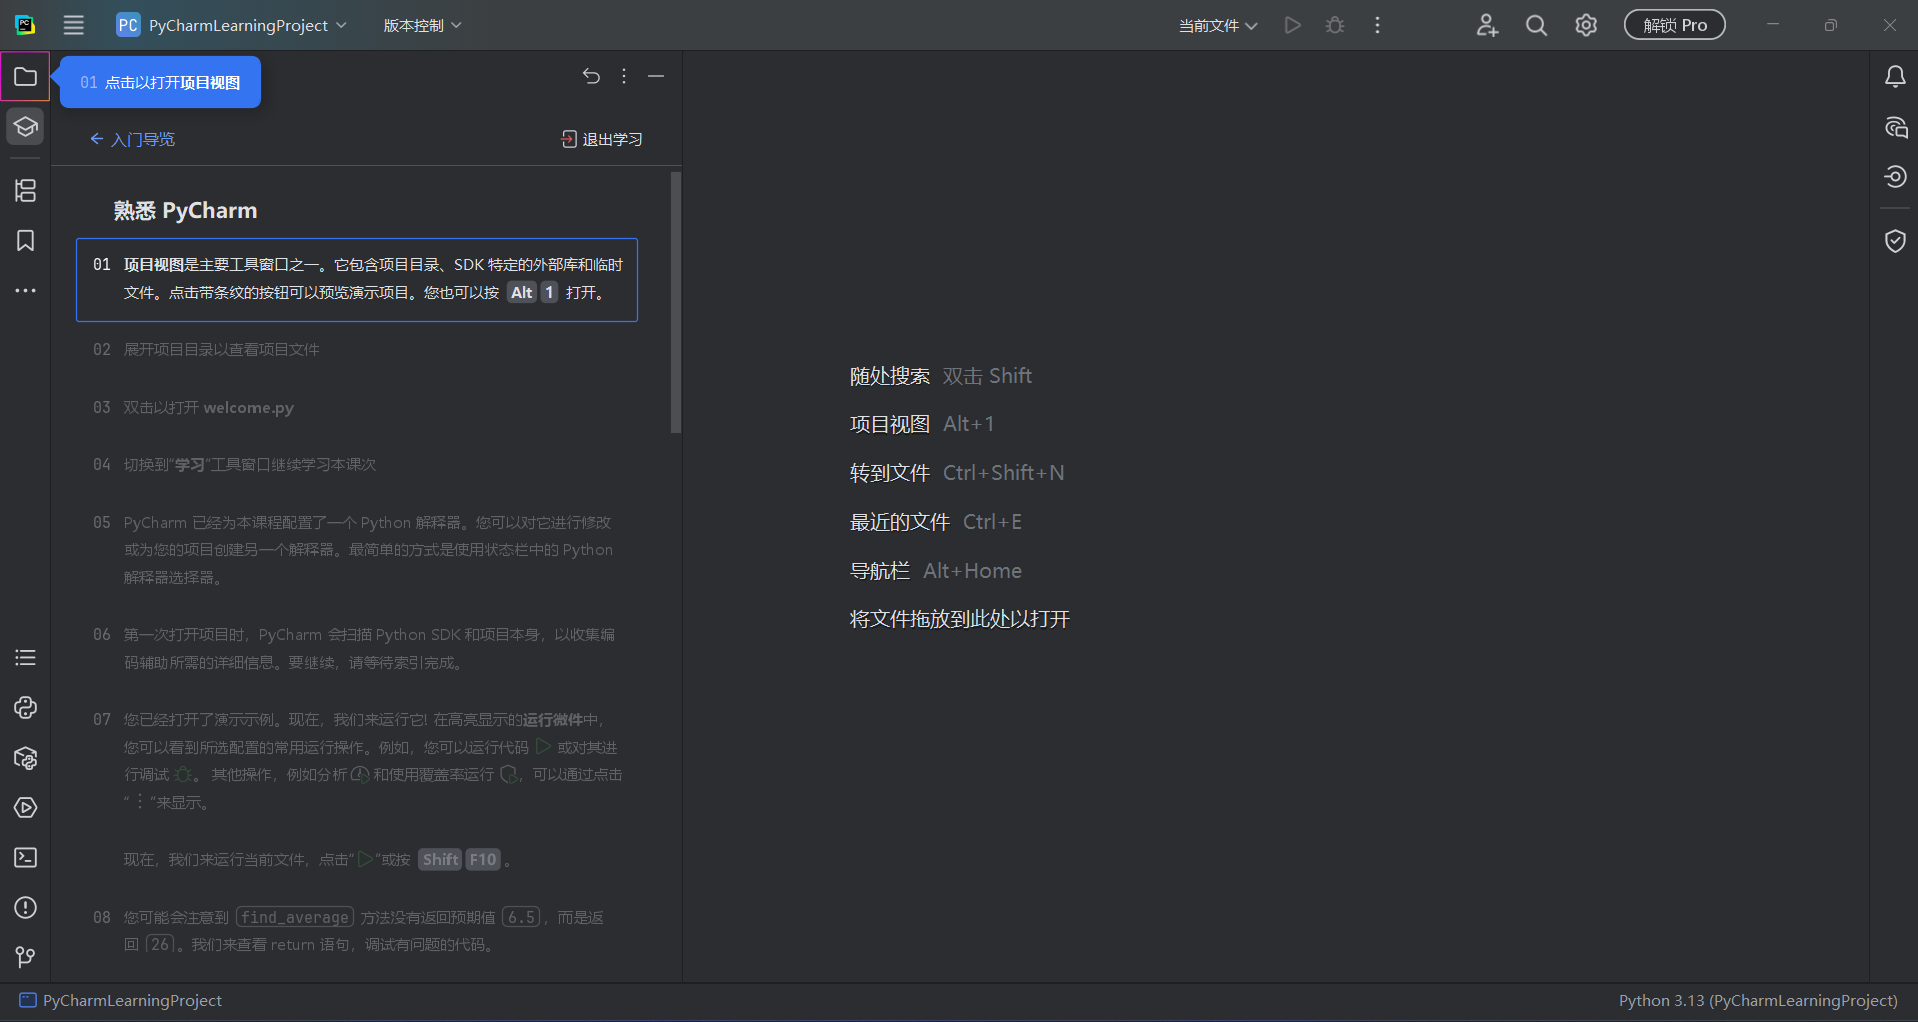
Task: Open the Structure tool window
Action: tap(25, 191)
